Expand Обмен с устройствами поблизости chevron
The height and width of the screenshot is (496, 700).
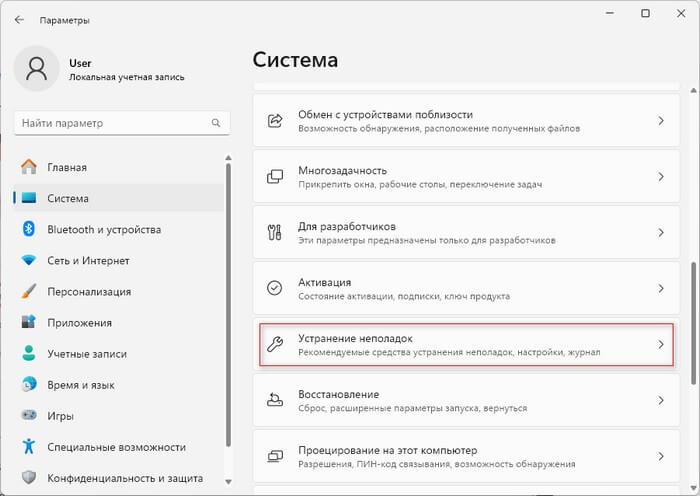pos(660,120)
